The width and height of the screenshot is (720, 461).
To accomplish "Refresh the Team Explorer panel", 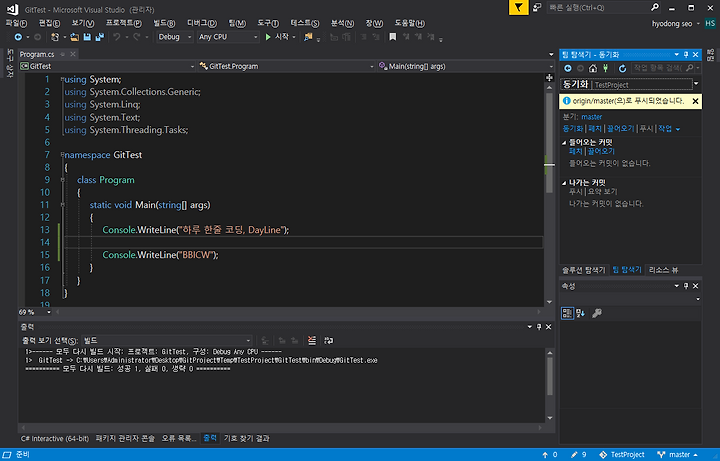I will (622, 68).
